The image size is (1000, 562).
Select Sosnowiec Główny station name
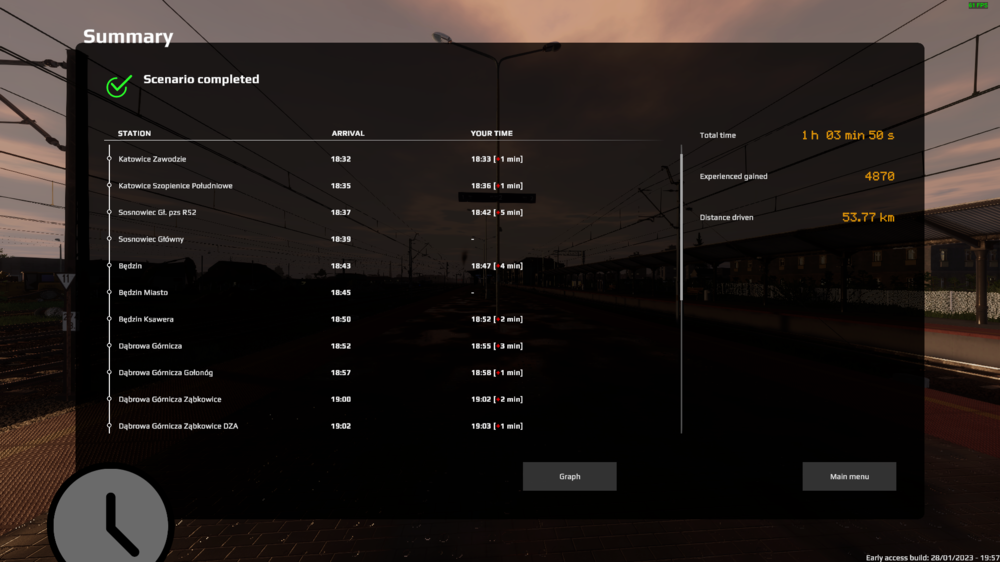tap(151, 239)
